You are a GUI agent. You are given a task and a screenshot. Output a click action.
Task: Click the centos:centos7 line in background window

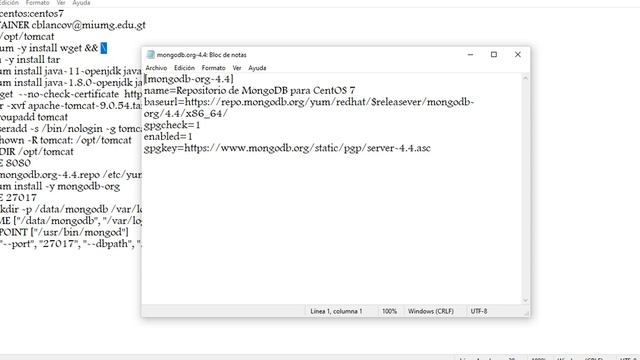pos(32,13)
